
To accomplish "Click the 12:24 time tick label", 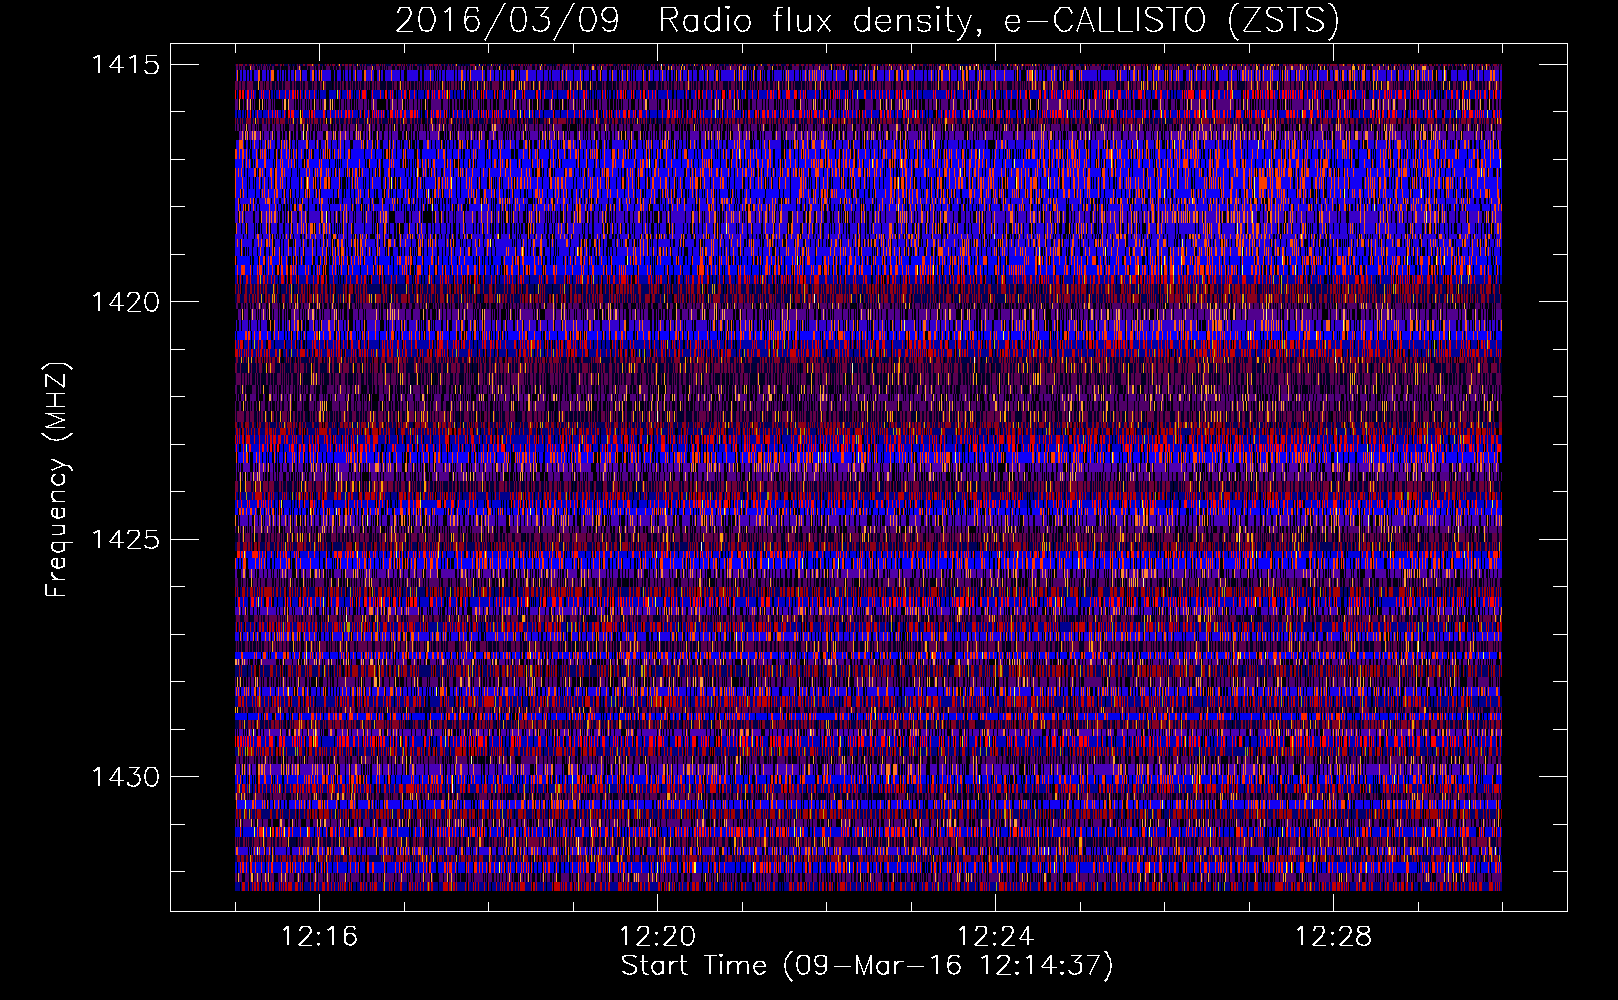I will [x=995, y=937].
